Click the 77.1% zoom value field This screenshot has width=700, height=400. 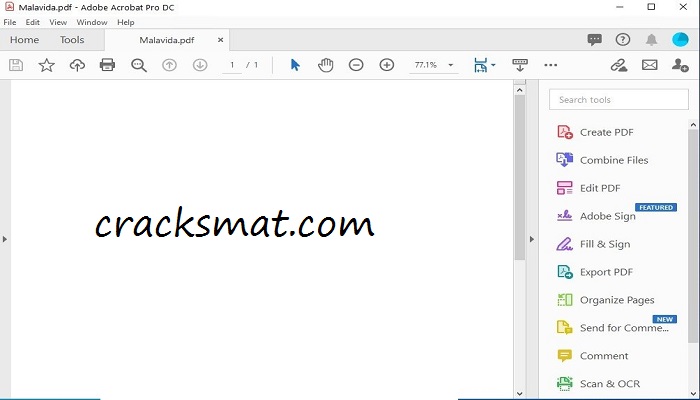[x=425, y=65]
